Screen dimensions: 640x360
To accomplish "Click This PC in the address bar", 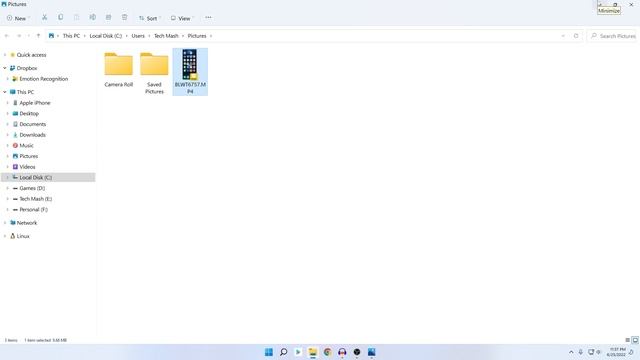I will (x=71, y=36).
